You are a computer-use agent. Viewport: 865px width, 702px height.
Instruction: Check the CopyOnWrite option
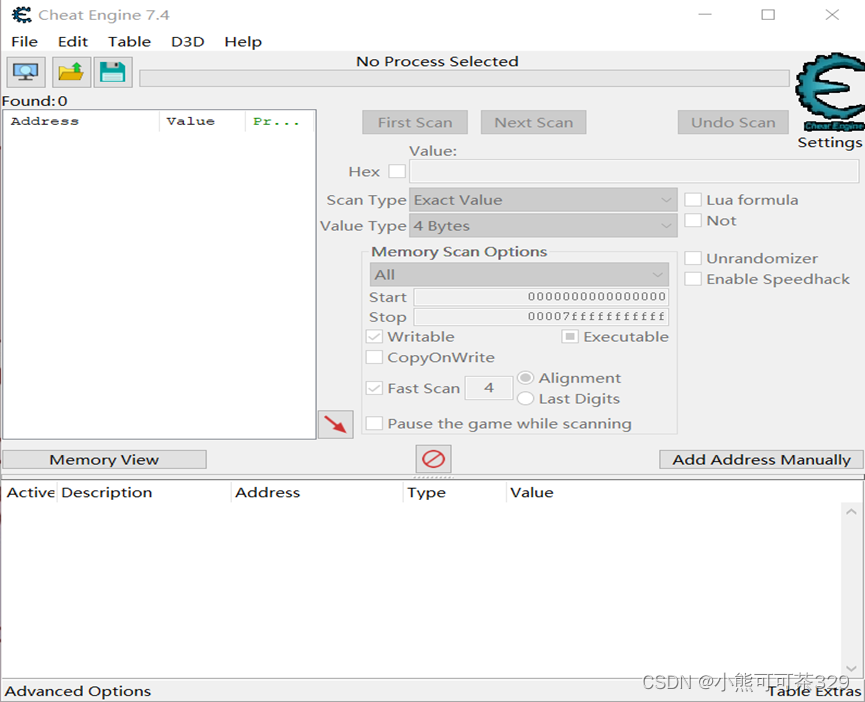pyautogui.click(x=374, y=357)
